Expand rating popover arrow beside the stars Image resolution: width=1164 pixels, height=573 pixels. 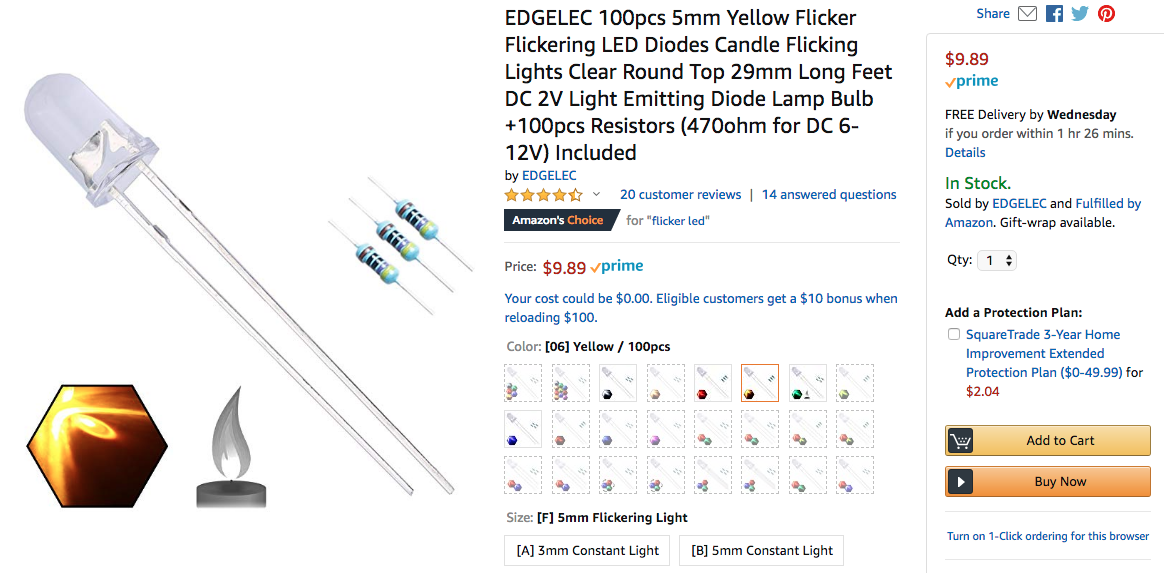(x=597, y=195)
